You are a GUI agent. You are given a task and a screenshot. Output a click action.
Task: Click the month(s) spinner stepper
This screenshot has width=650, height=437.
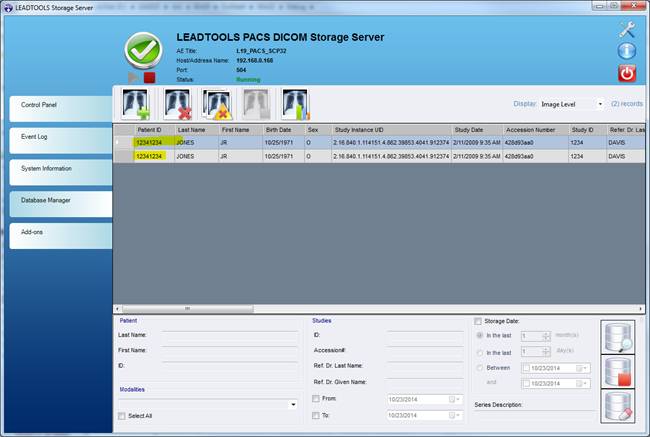pyautogui.click(x=546, y=336)
